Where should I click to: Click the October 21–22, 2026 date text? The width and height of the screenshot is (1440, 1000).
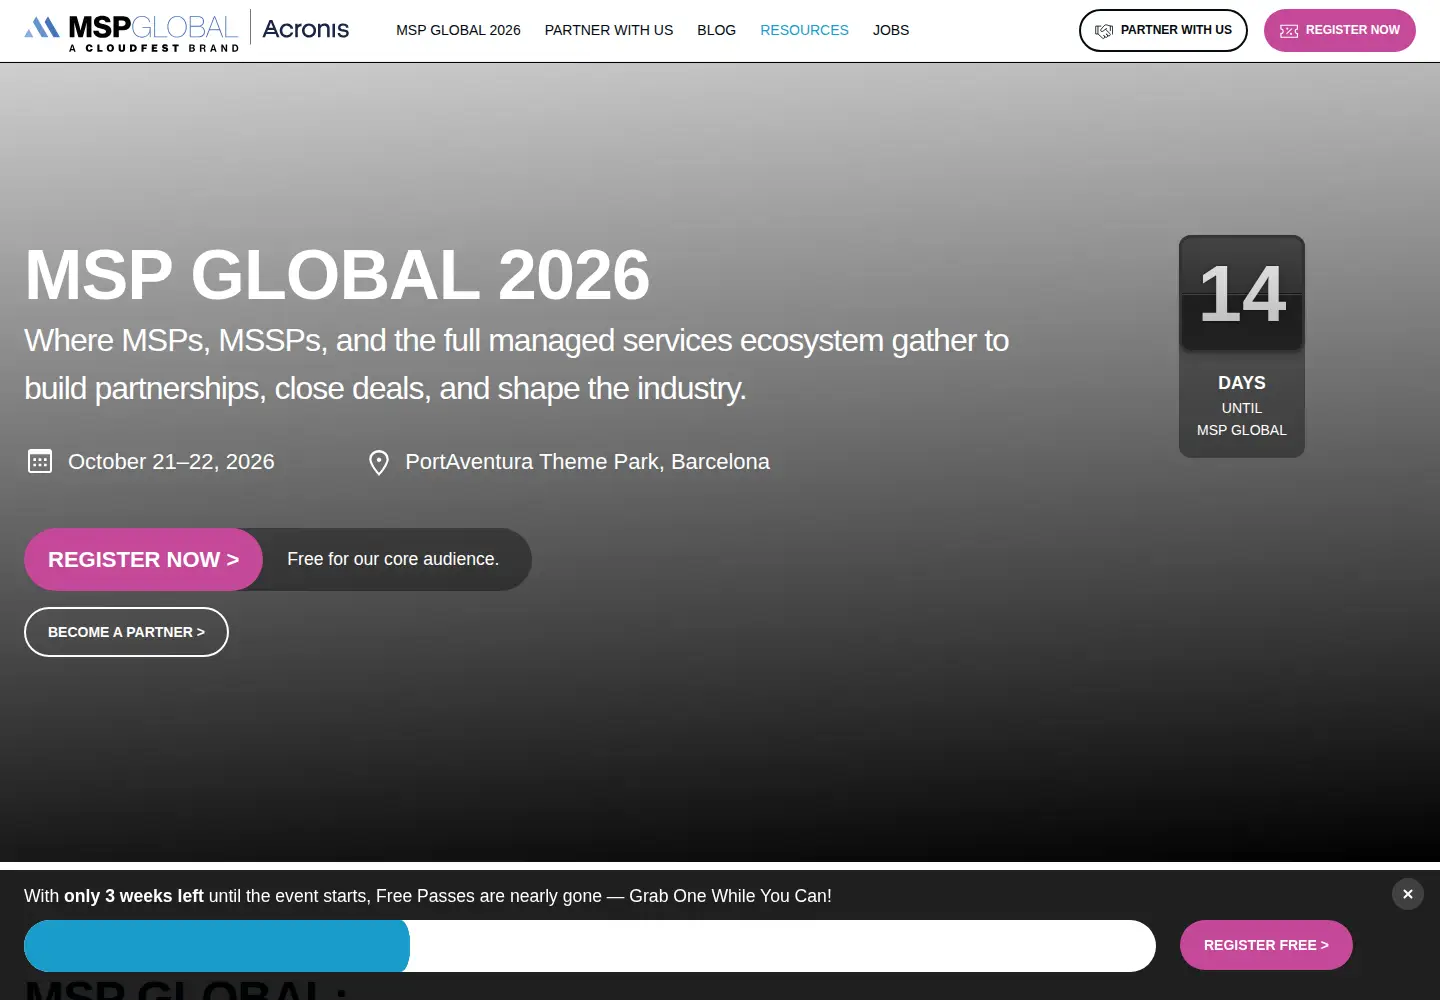pos(171,462)
